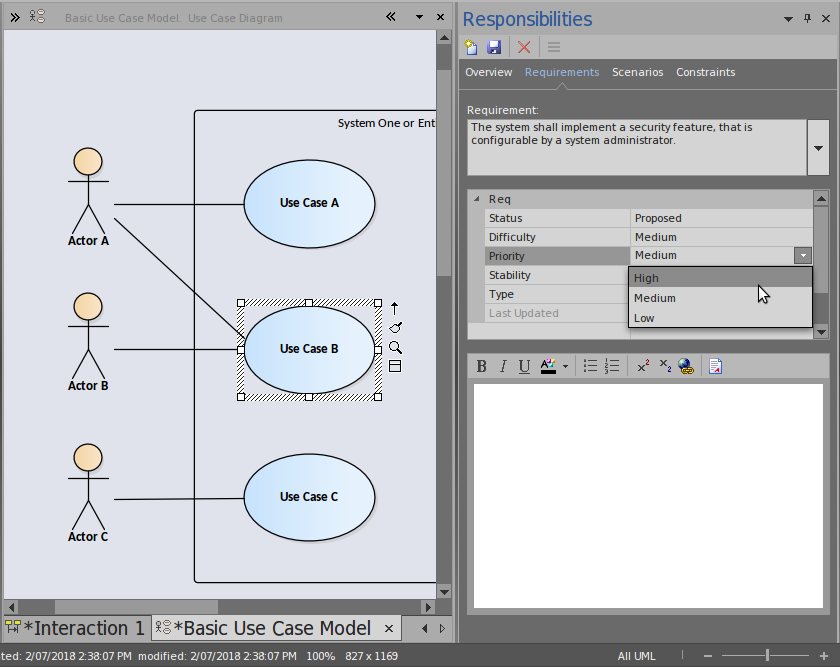The height and width of the screenshot is (667, 840).
Task: Open the Requirement text dropdown arrow
Action: tap(818, 148)
